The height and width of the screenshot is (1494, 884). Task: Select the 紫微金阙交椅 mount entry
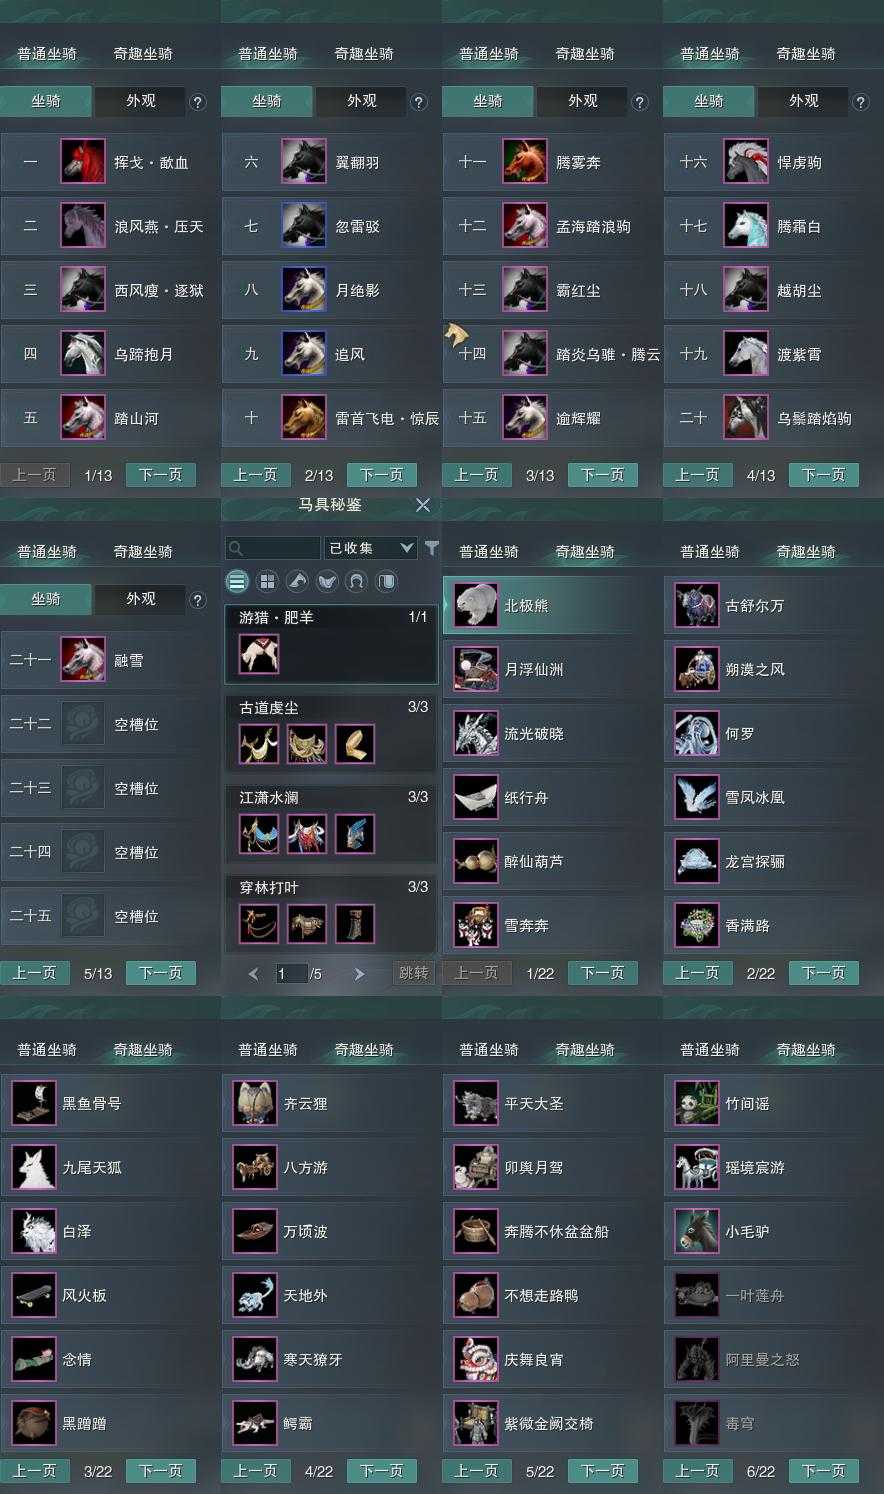point(552,1423)
